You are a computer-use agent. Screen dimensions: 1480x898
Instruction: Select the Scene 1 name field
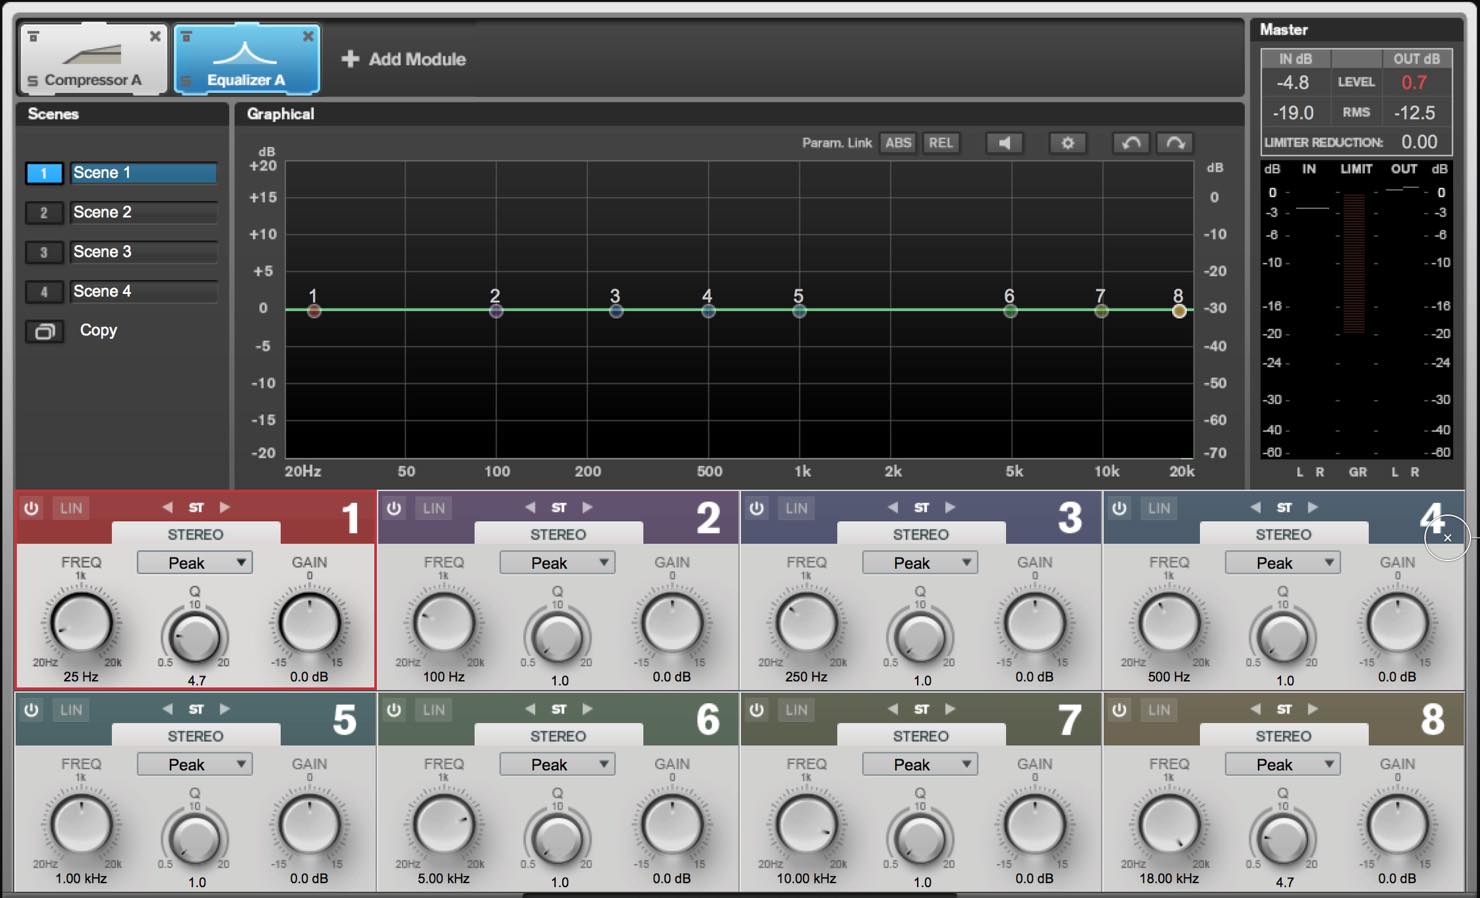[x=144, y=173]
